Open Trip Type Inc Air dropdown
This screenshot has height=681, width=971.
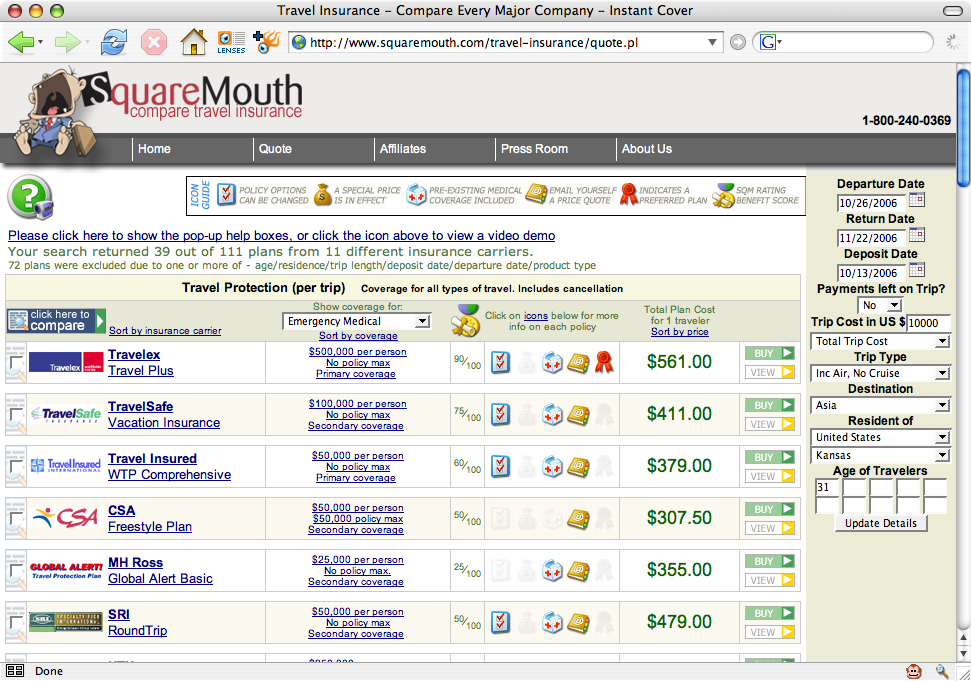point(880,373)
